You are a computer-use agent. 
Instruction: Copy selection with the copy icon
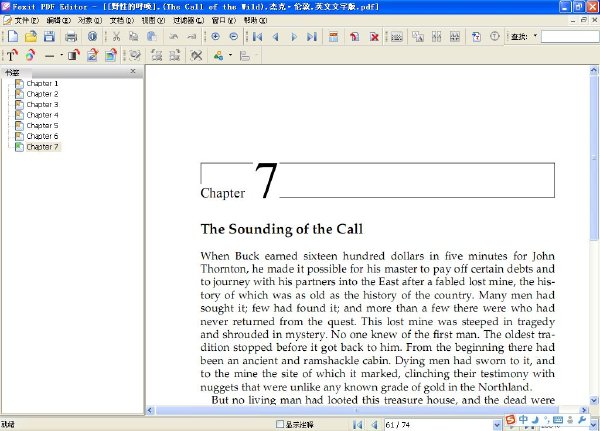tap(134, 37)
